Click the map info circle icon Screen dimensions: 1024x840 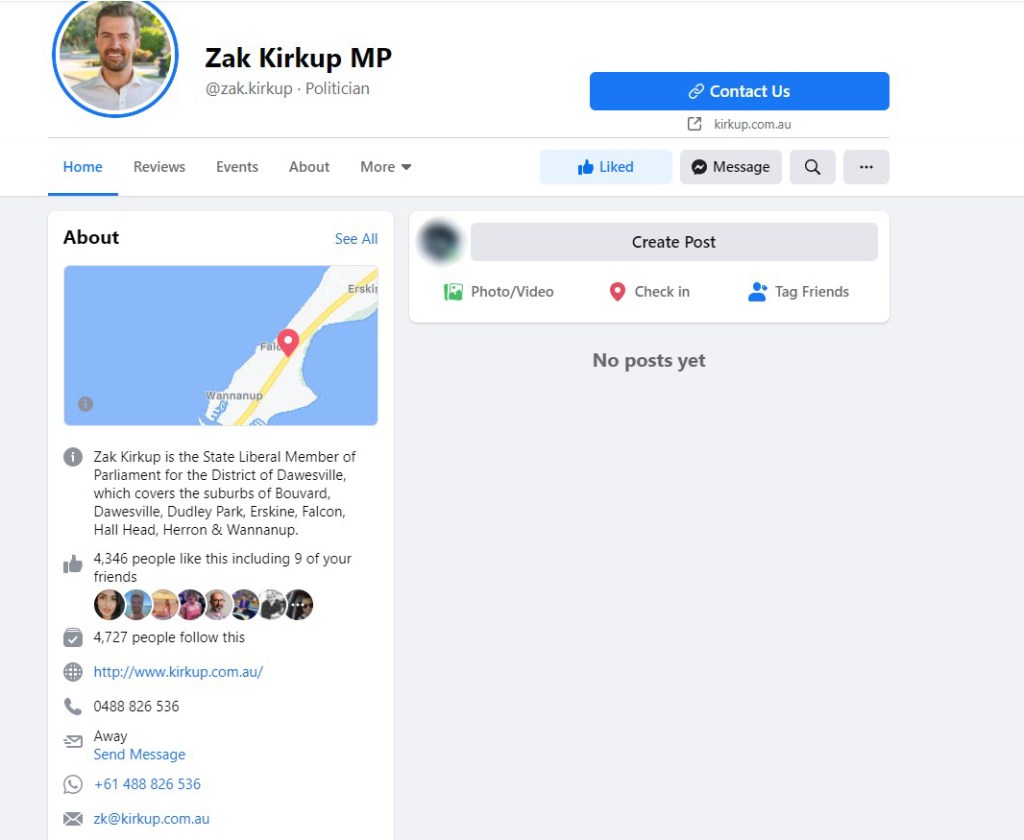pyautogui.click(x=86, y=404)
